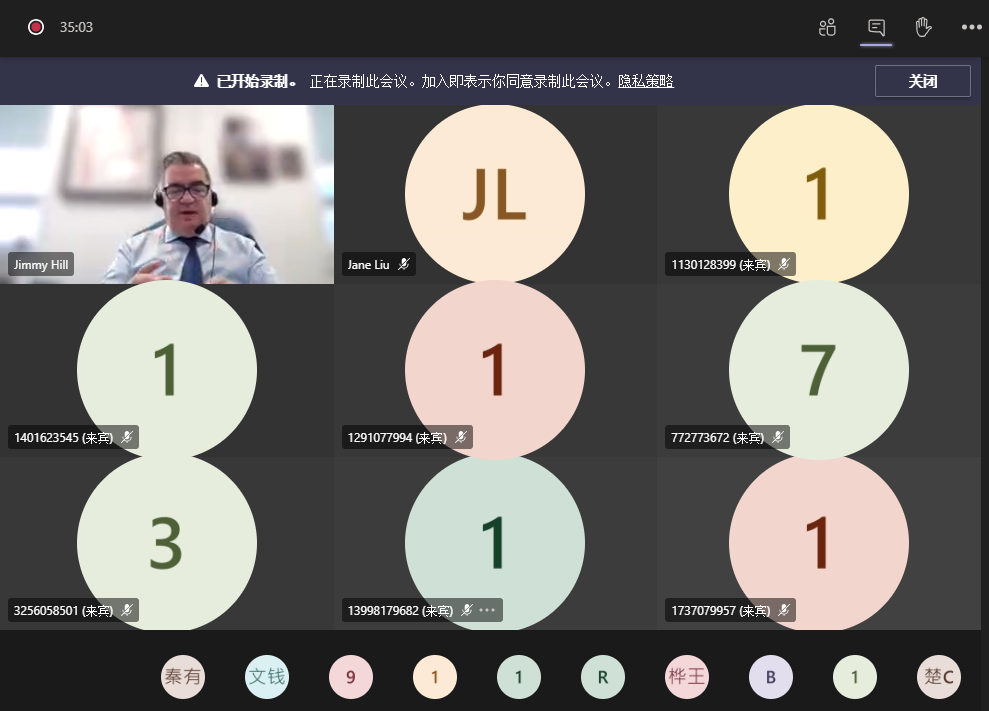Click the 桦王 participant avatar
The width and height of the screenshot is (989, 711).
pos(687,677)
